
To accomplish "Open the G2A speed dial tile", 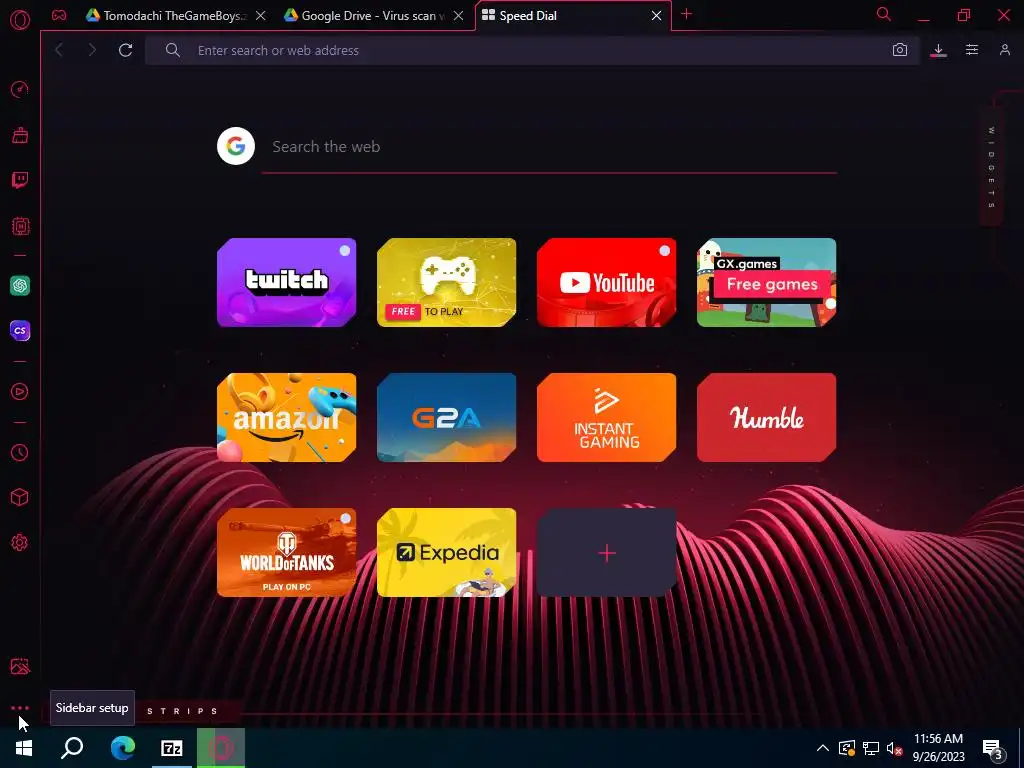I will coord(447,417).
